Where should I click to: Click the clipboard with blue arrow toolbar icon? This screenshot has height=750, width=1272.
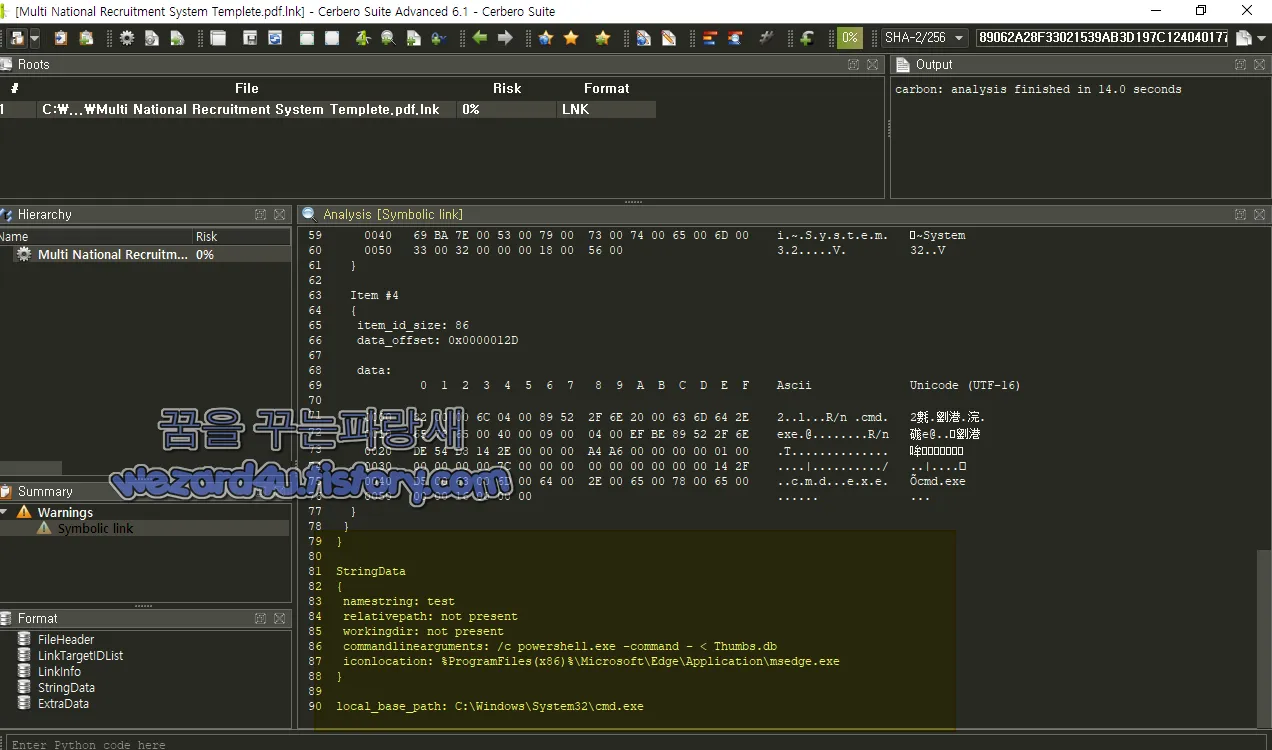[x=61, y=38]
